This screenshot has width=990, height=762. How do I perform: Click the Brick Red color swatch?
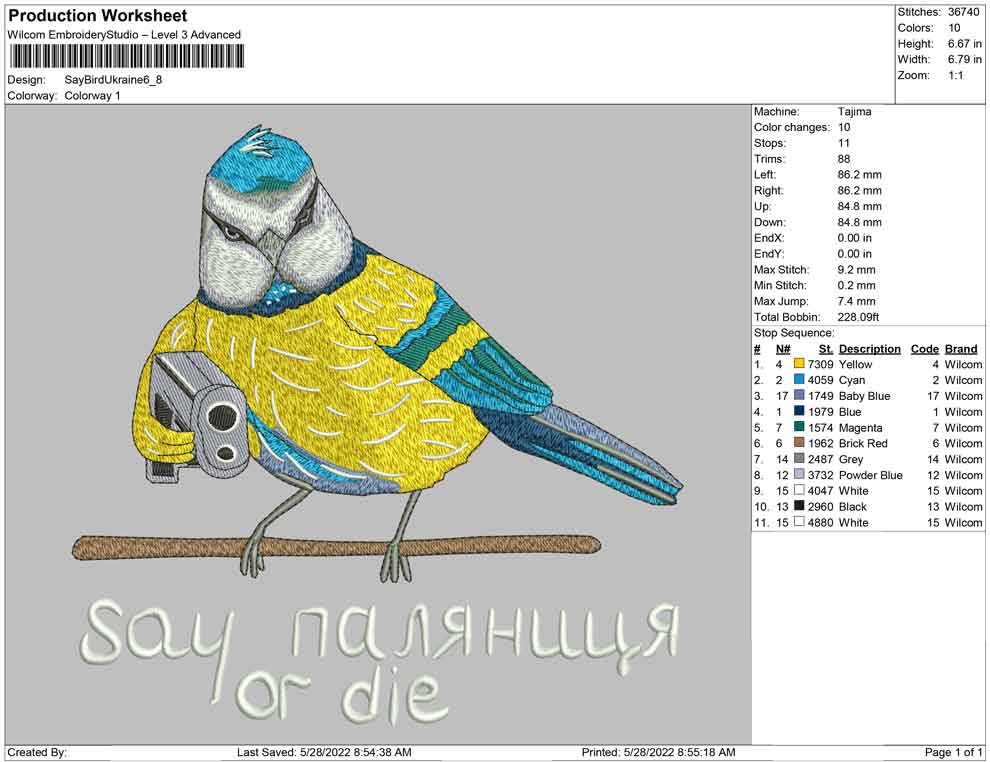coord(799,444)
